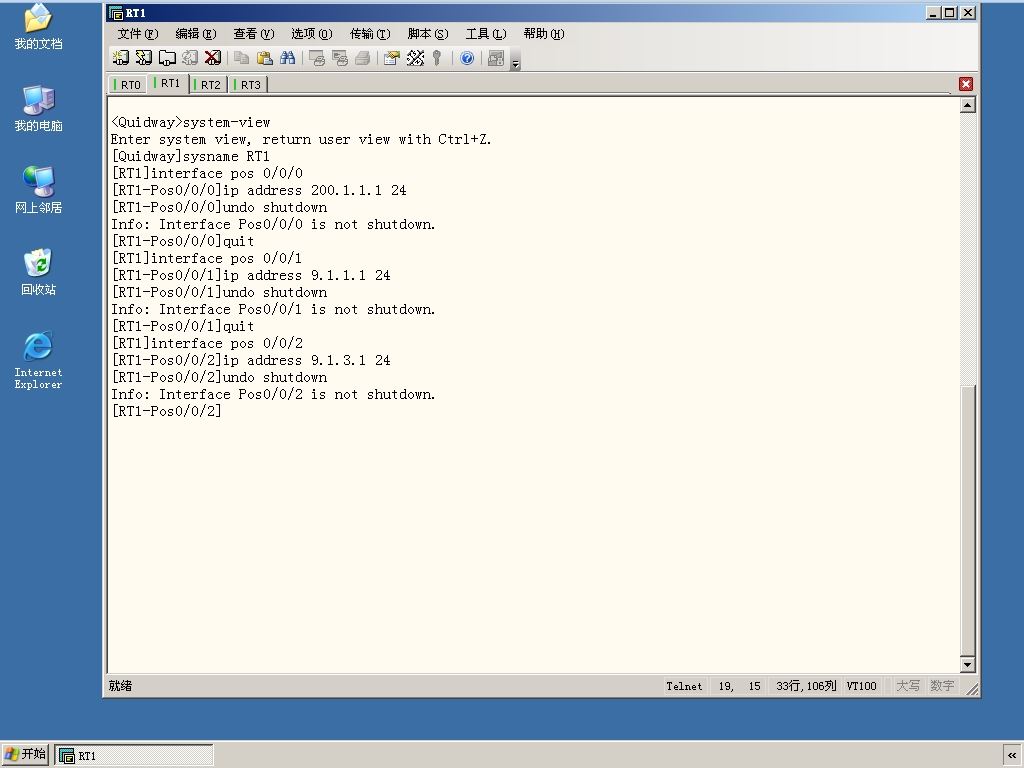This screenshot has width=1024, height=768.
Task: Click the public key icon
Action: tap(437, 58)
